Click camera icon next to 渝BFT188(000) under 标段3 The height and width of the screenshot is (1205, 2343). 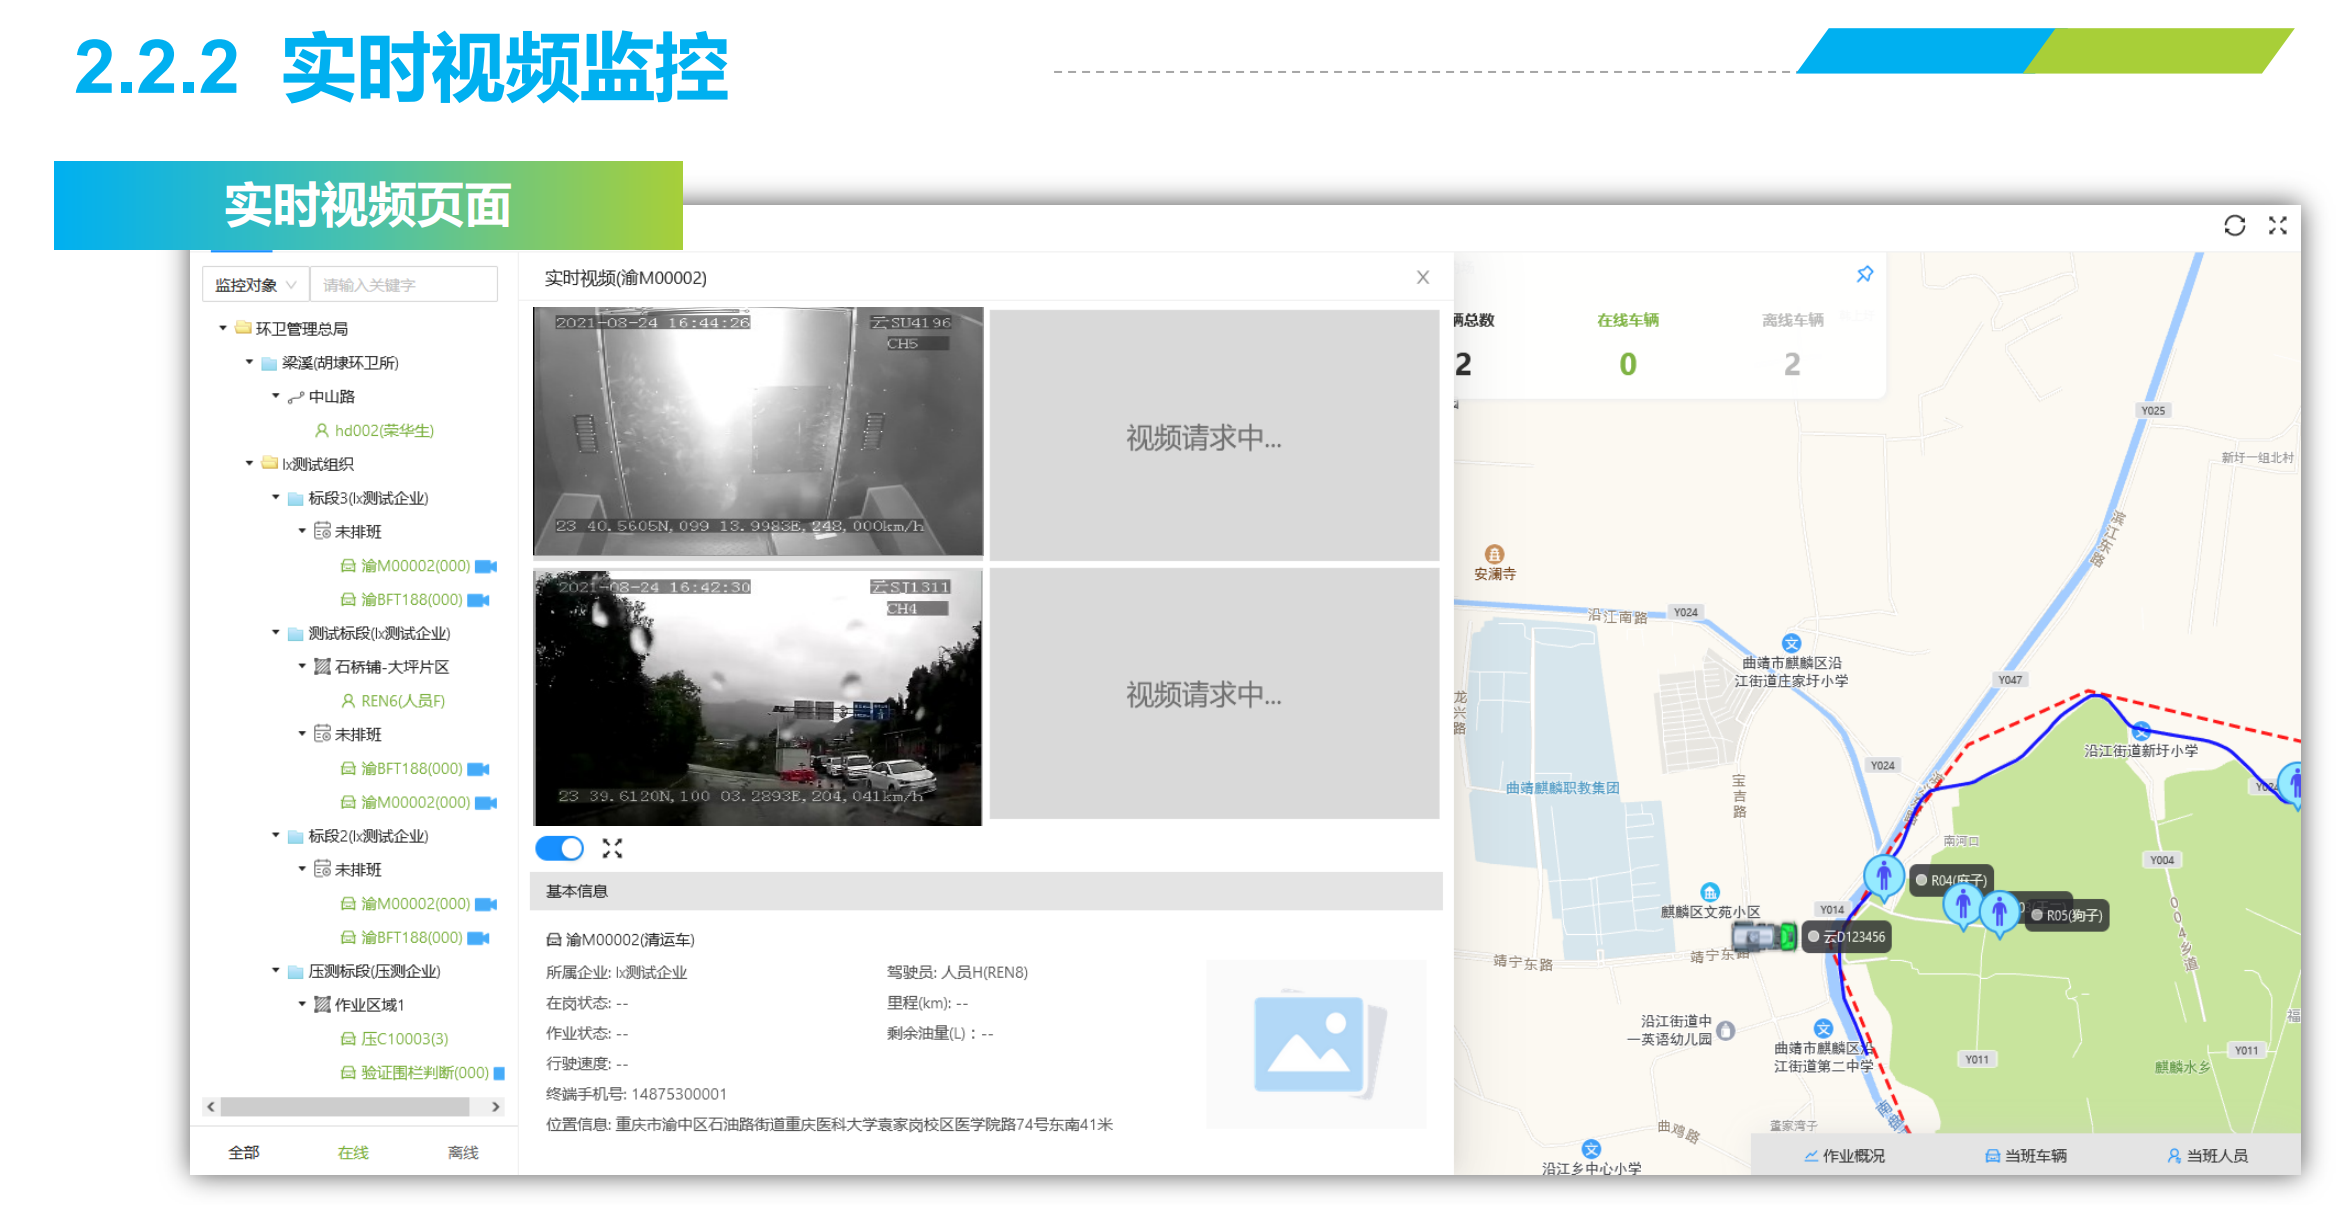(x=479, y=600)
